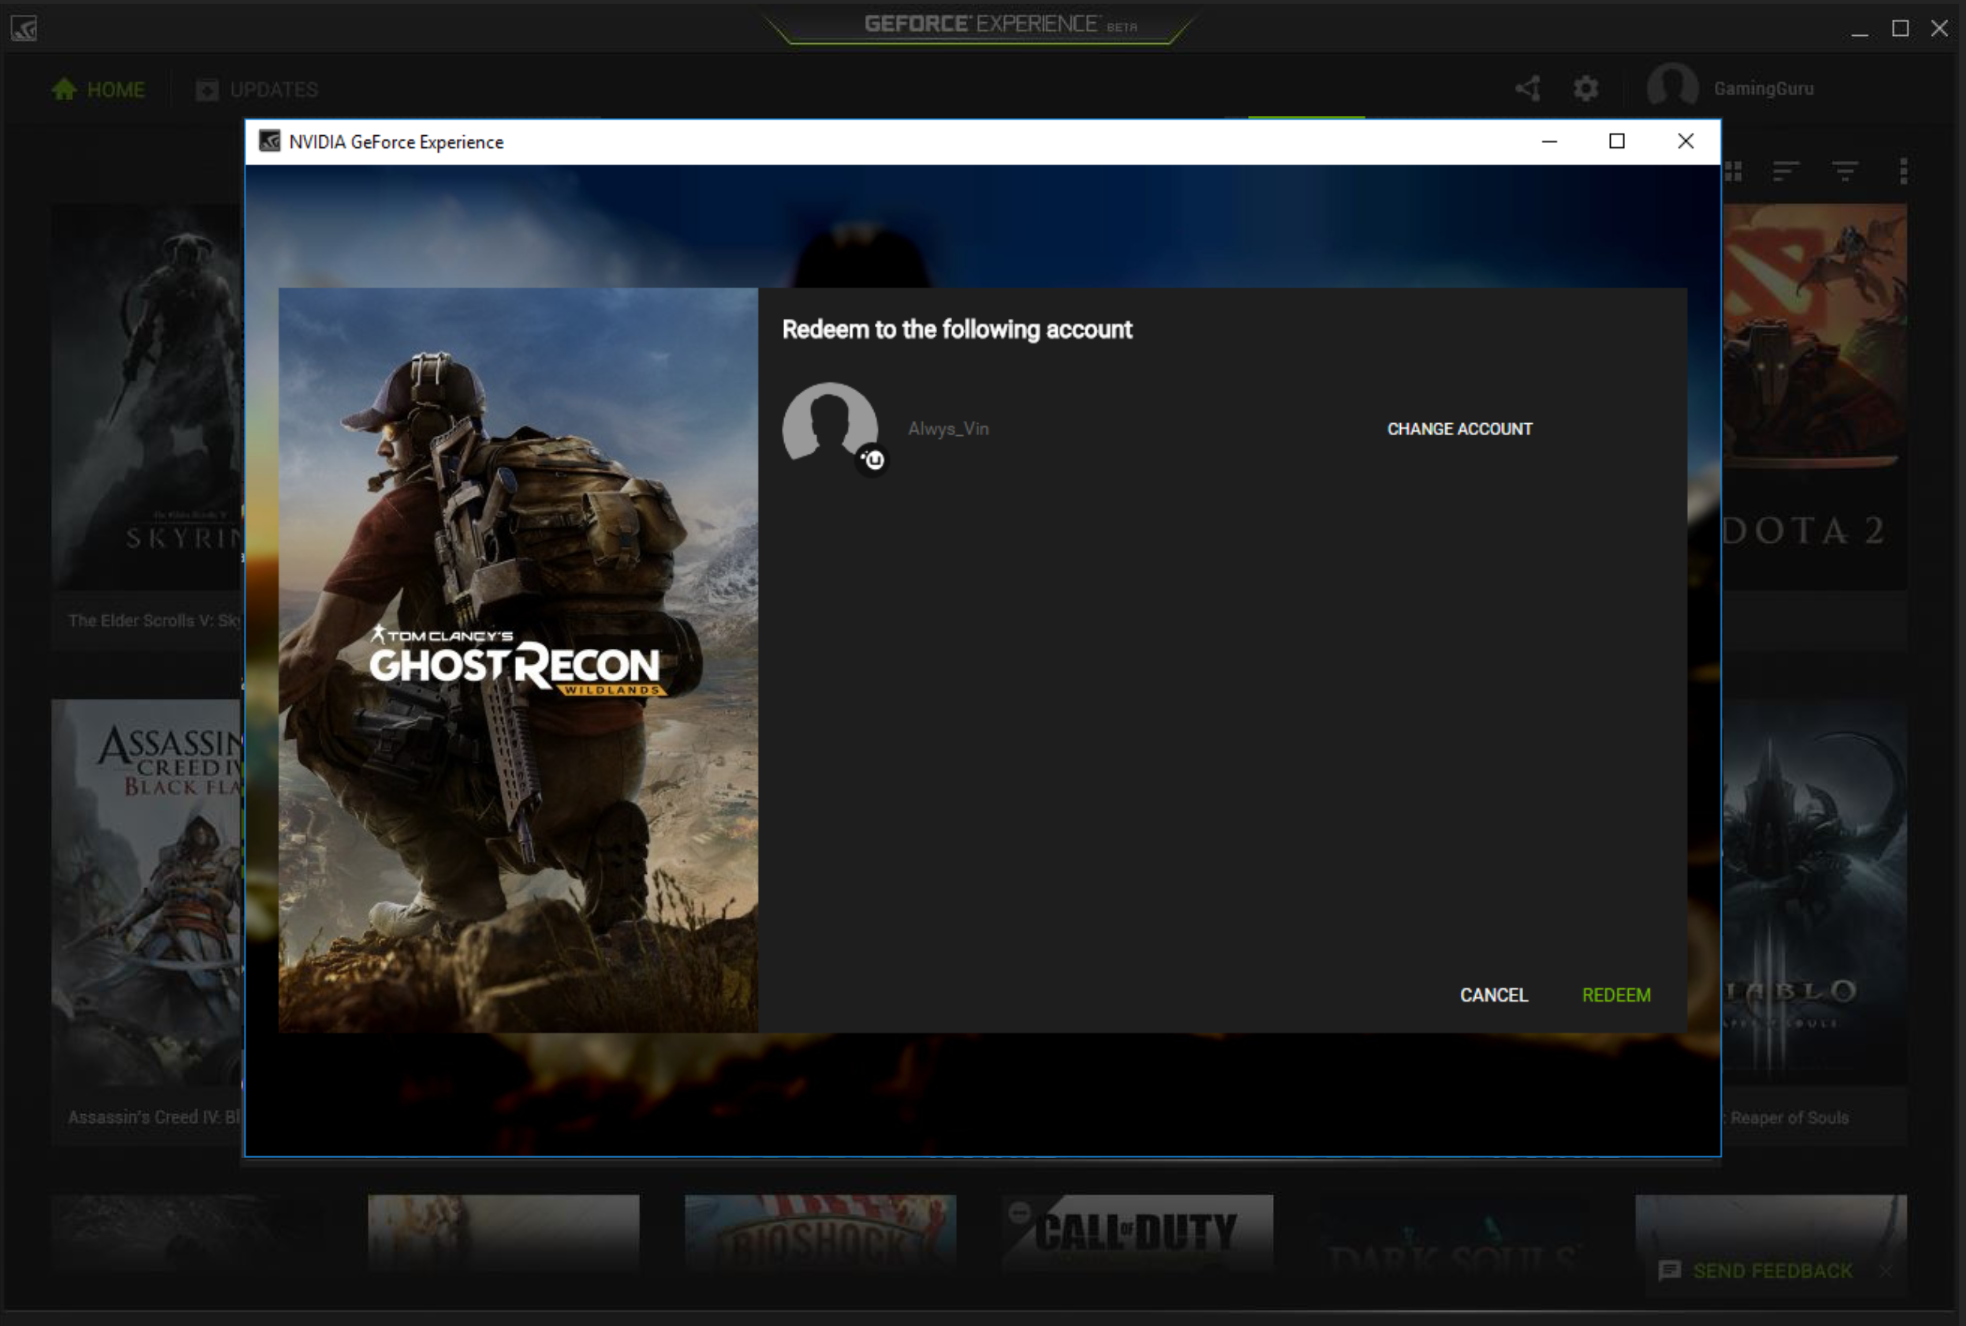The width and height of the screenshot is (1966, 1326).
Task: Click the Alwys_Vin account avatar
Action: [830, 426]
